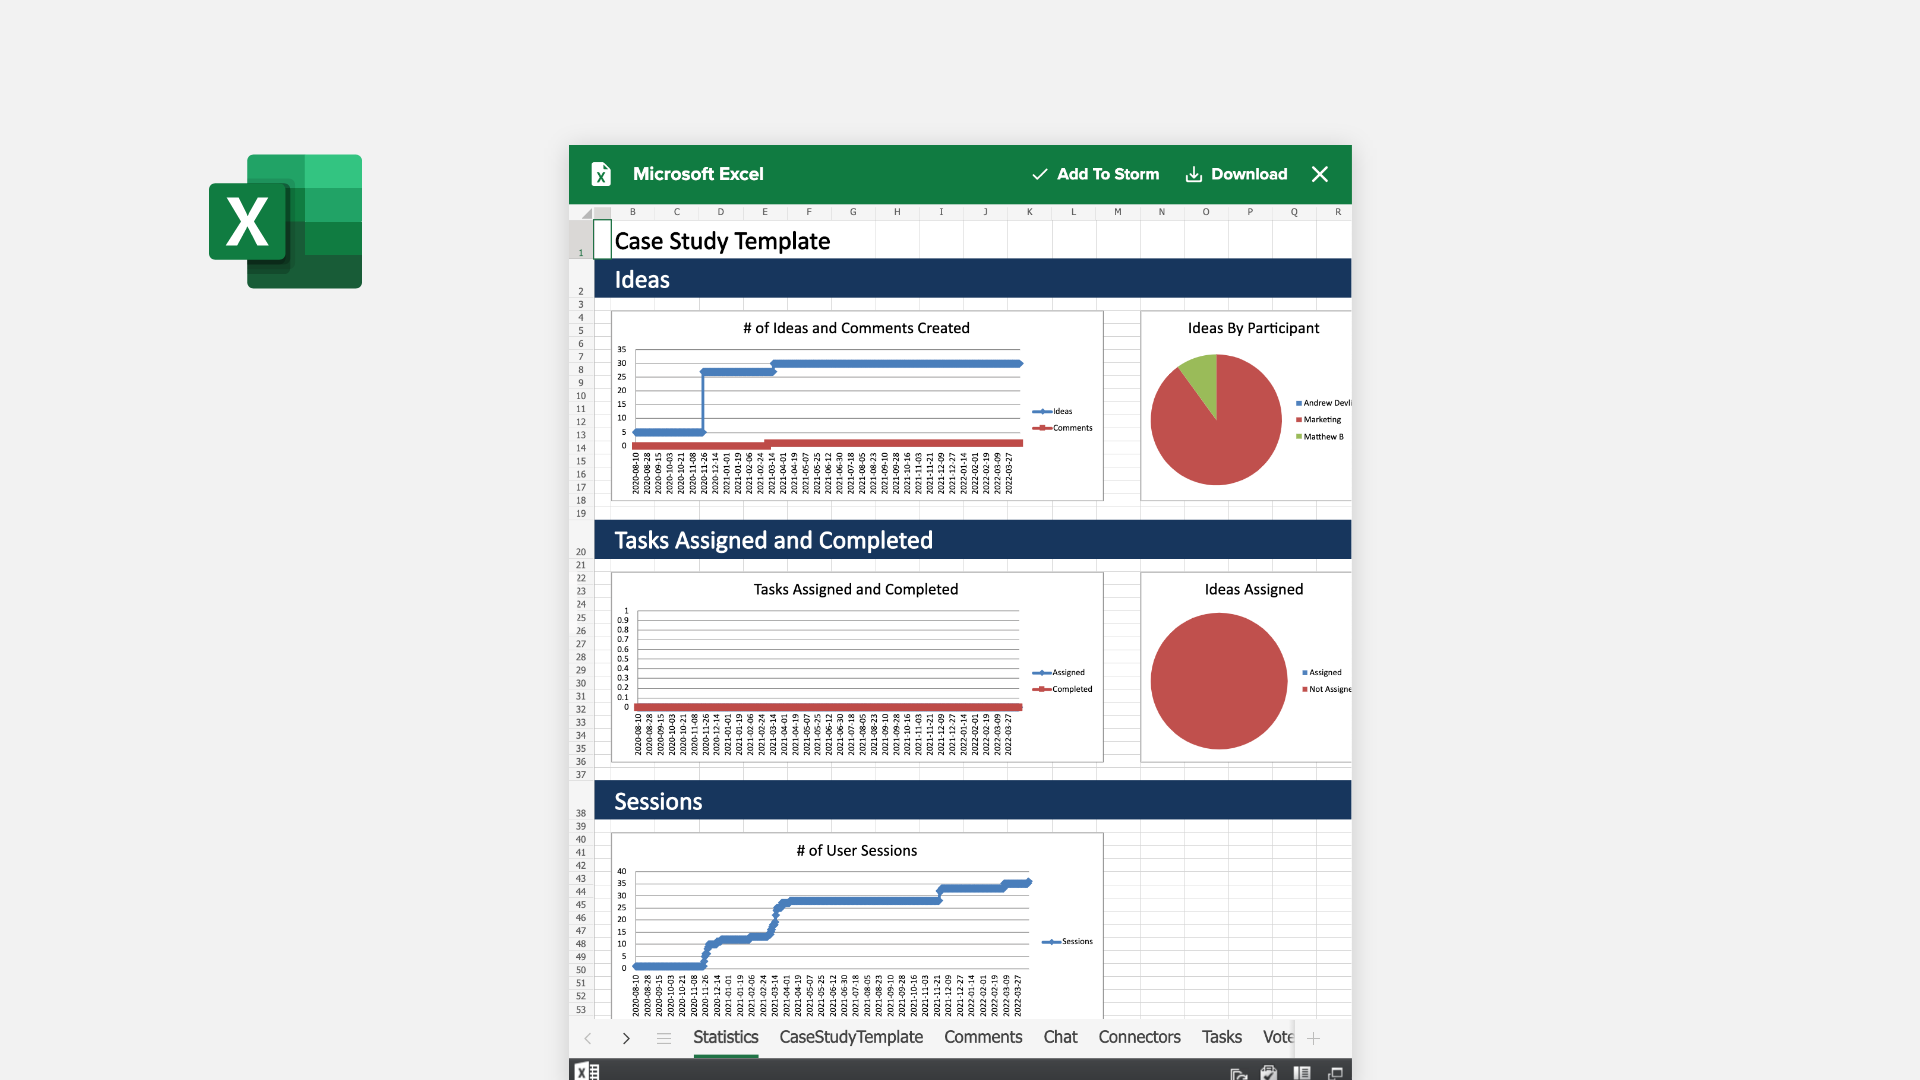
Task: Click the Ideas section heading
Action: click(642, 280)
